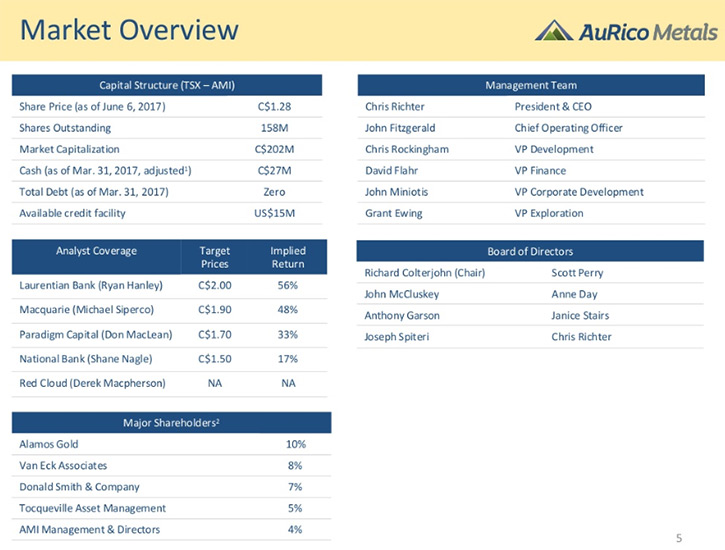
Task: Select 'Anne Day' board member
Action: pyautogui.click(x=574, y=294)
